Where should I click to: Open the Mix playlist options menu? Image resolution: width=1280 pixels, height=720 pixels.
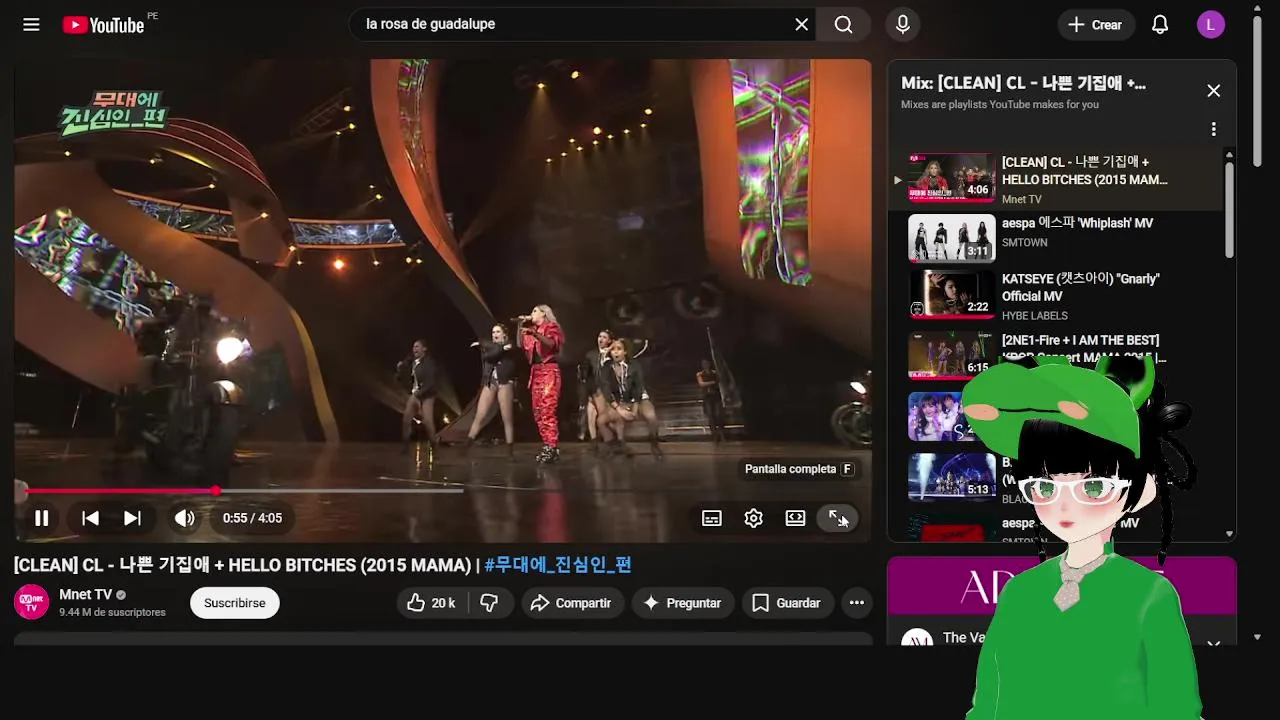click(x=1214, y=129)
